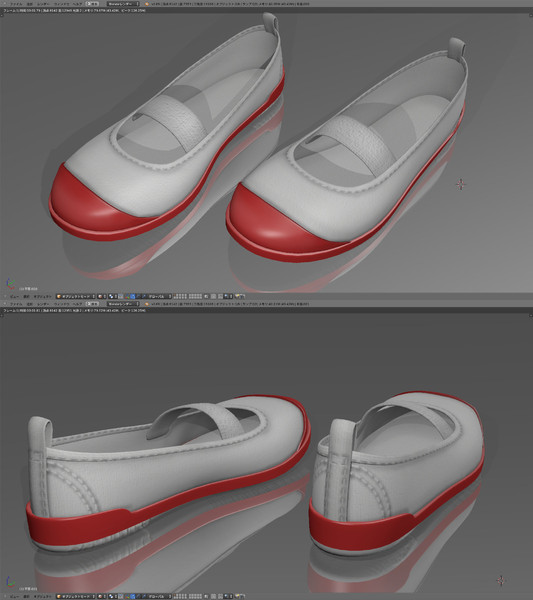This screenshot has height=600, width=533.
Task: Toggle layer lock to scene in upper viewport
Action: [206, 296]
